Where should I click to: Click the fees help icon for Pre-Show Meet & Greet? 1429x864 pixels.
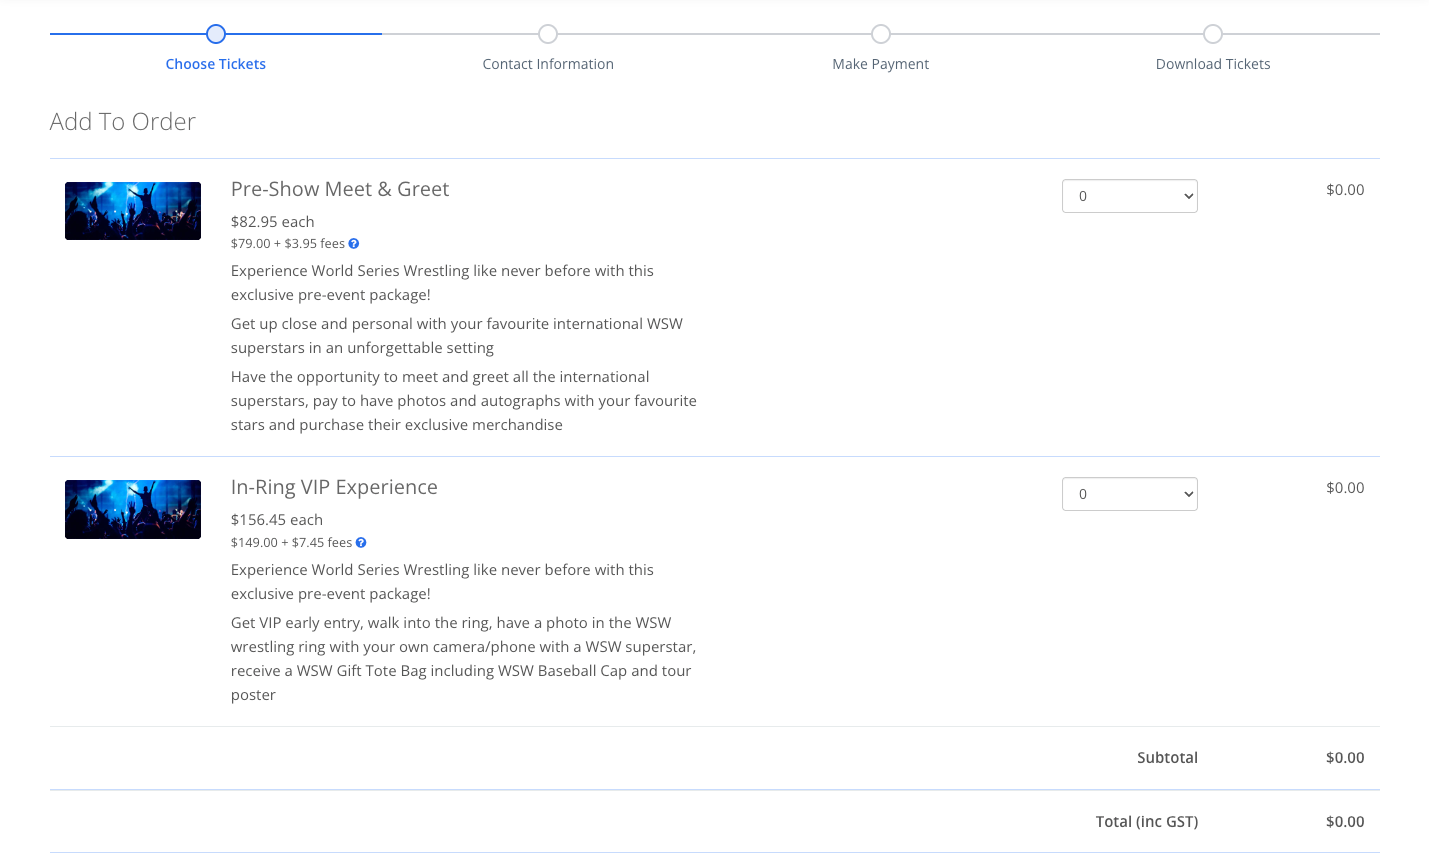click(x=354, y=244)
